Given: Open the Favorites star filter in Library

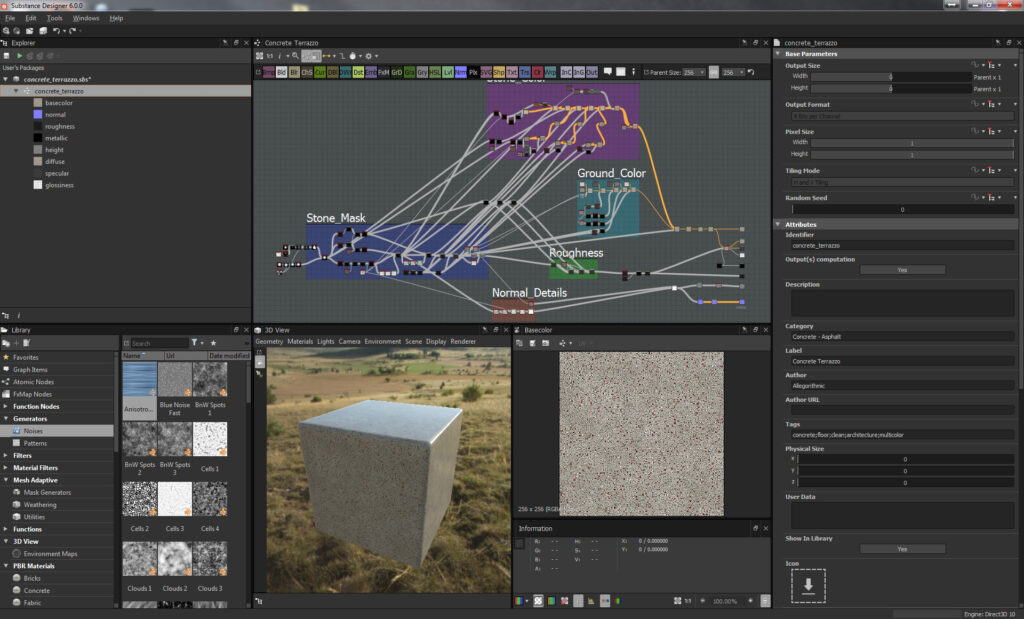Looking at the screenshot, I should tap(213, 343).
